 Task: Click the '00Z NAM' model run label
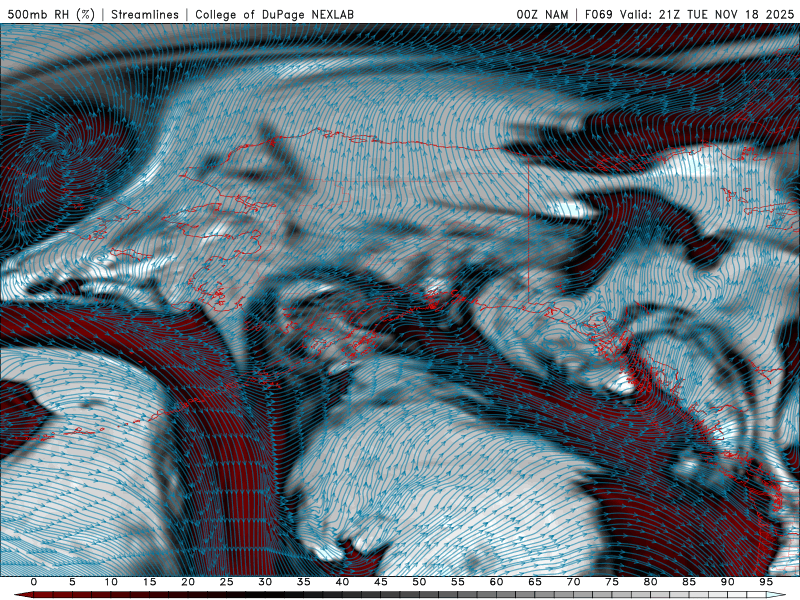[542, 14]
